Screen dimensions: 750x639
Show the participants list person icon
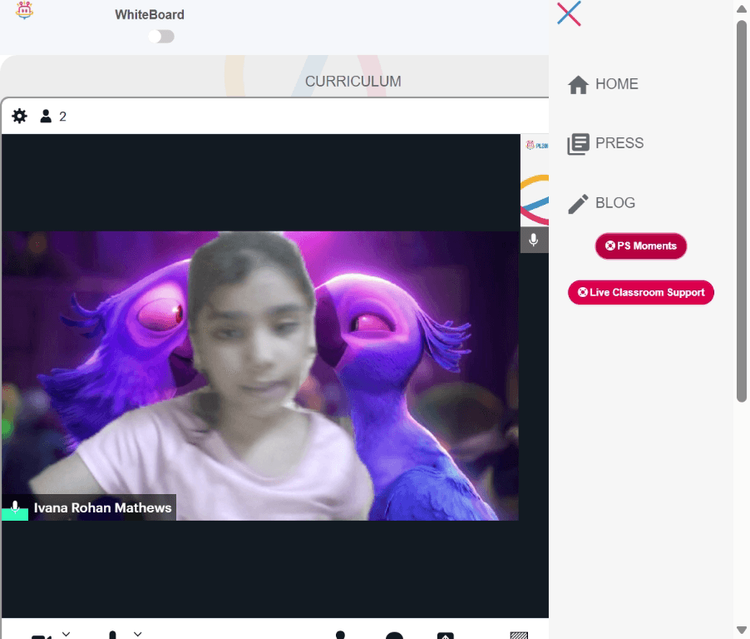pyautogui.click(x=46, y=116)
